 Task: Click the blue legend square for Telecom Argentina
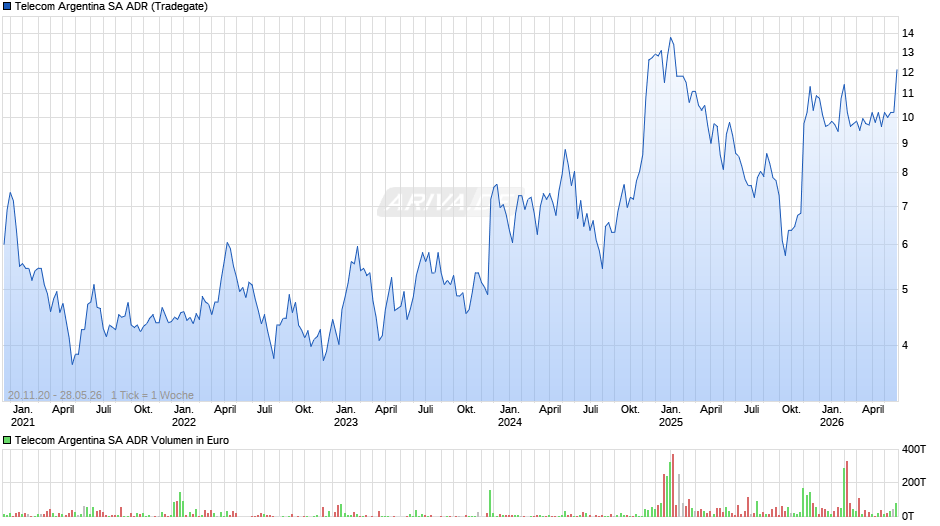coord(7,7)
